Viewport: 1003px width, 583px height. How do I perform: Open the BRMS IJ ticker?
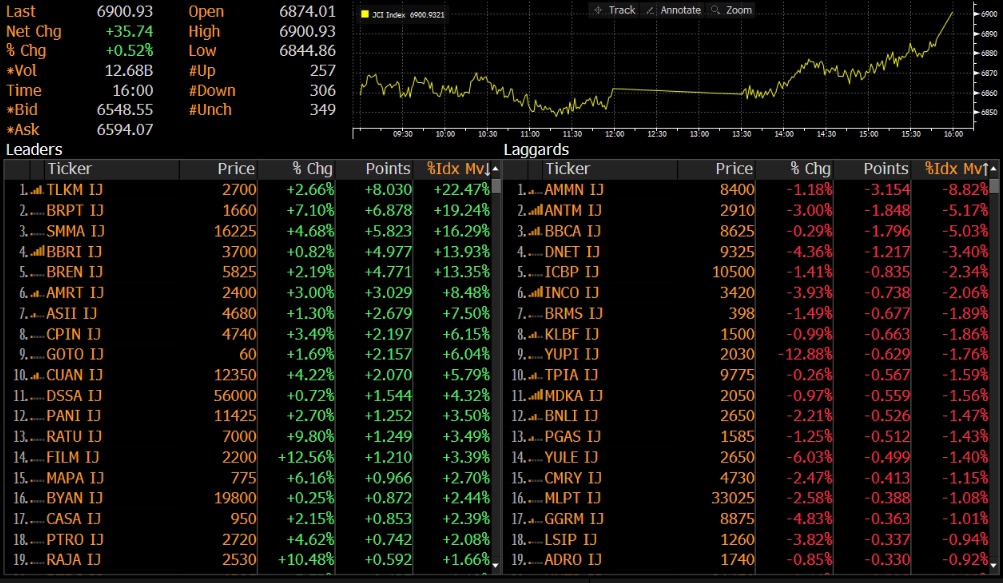(x=573, y=314)
